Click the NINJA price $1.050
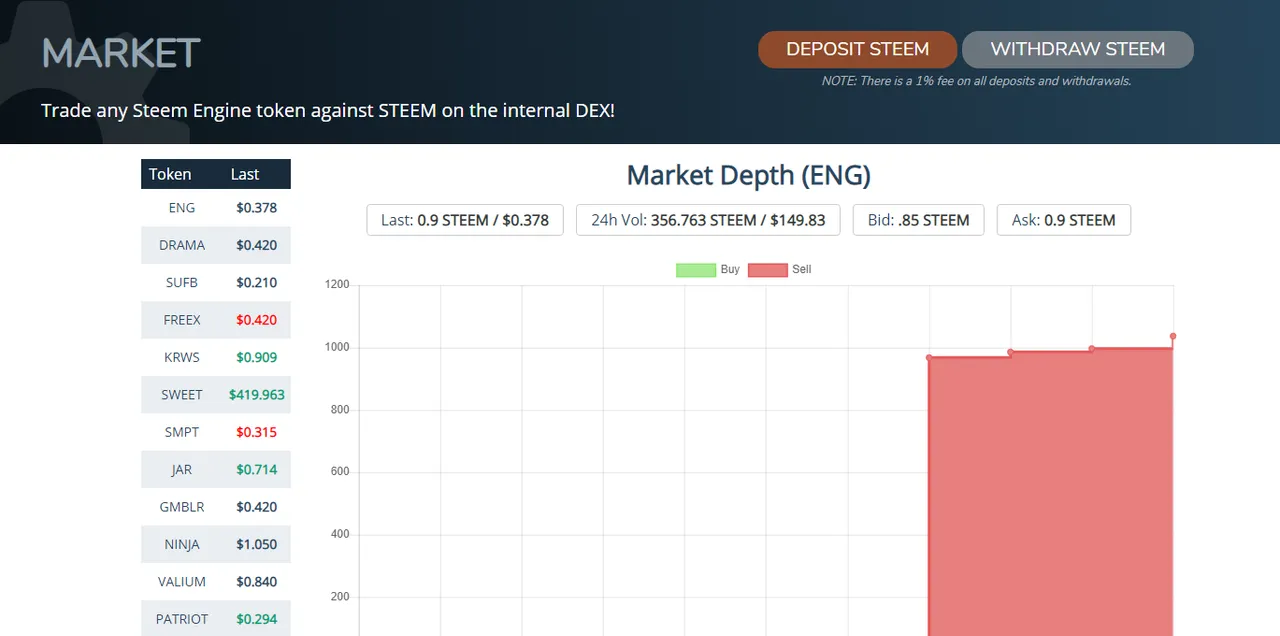The height and width of the screenshot is (636, 1280). click(257, 544)
